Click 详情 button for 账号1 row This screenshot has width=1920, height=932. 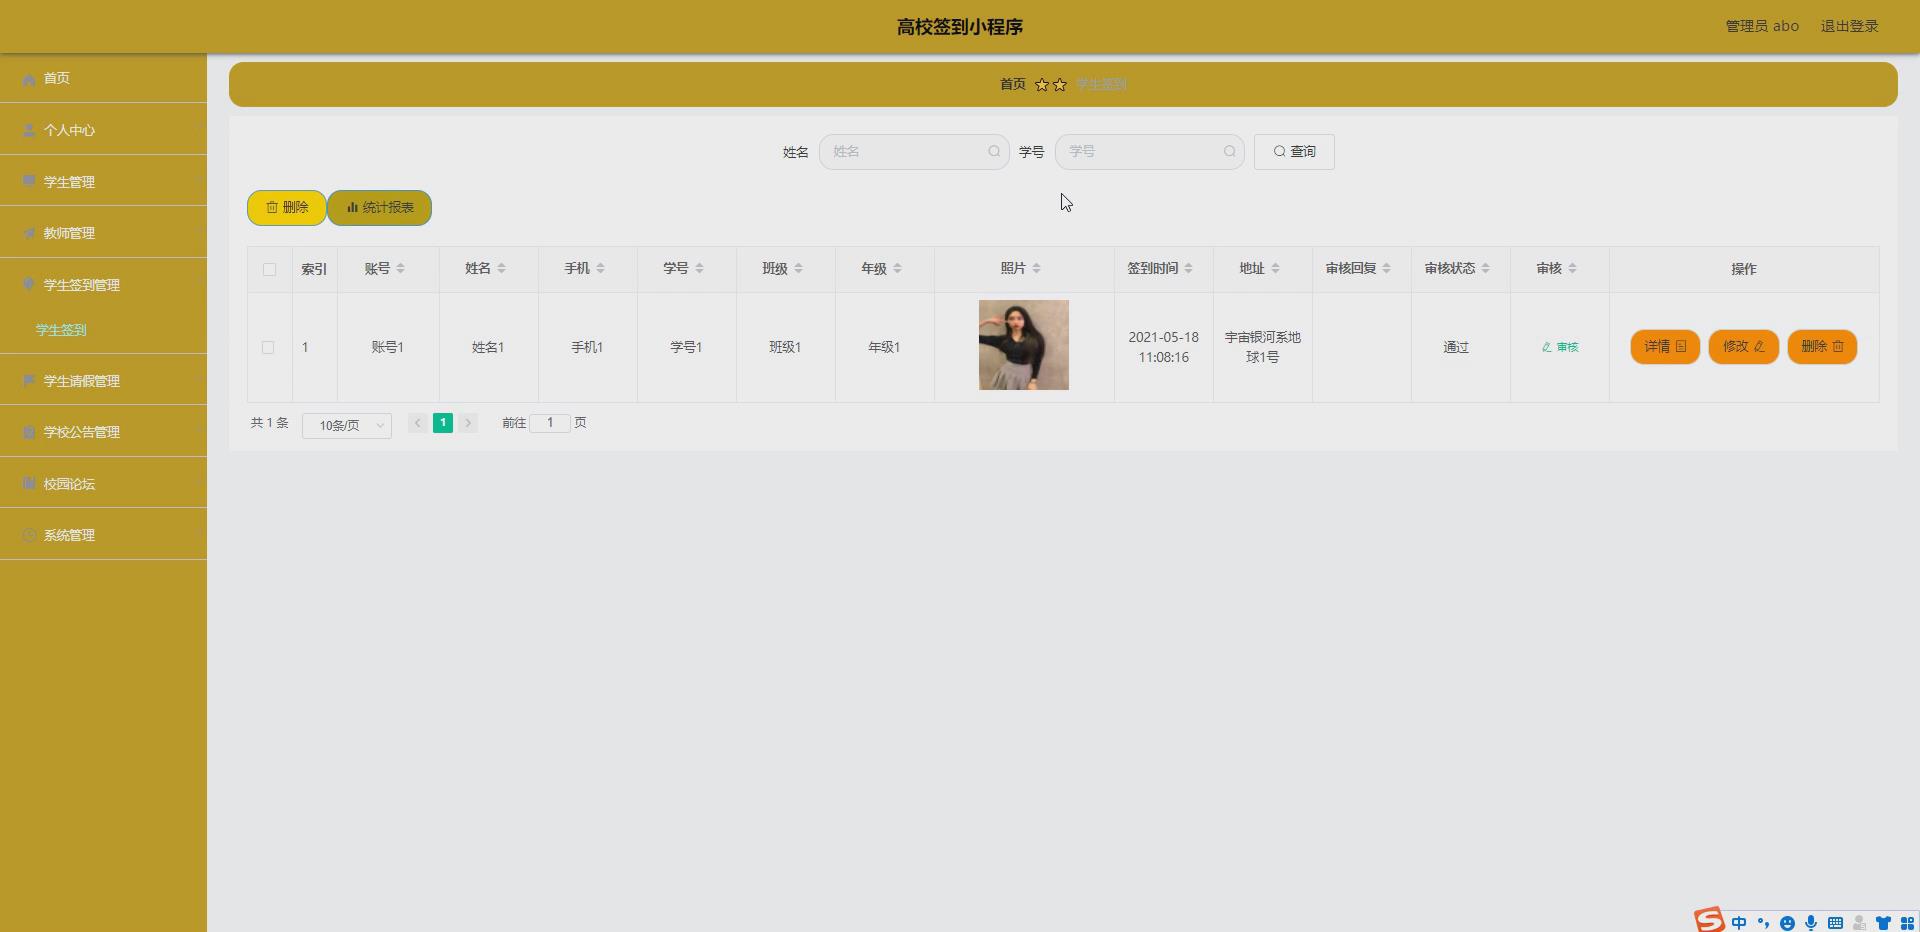1665,347
